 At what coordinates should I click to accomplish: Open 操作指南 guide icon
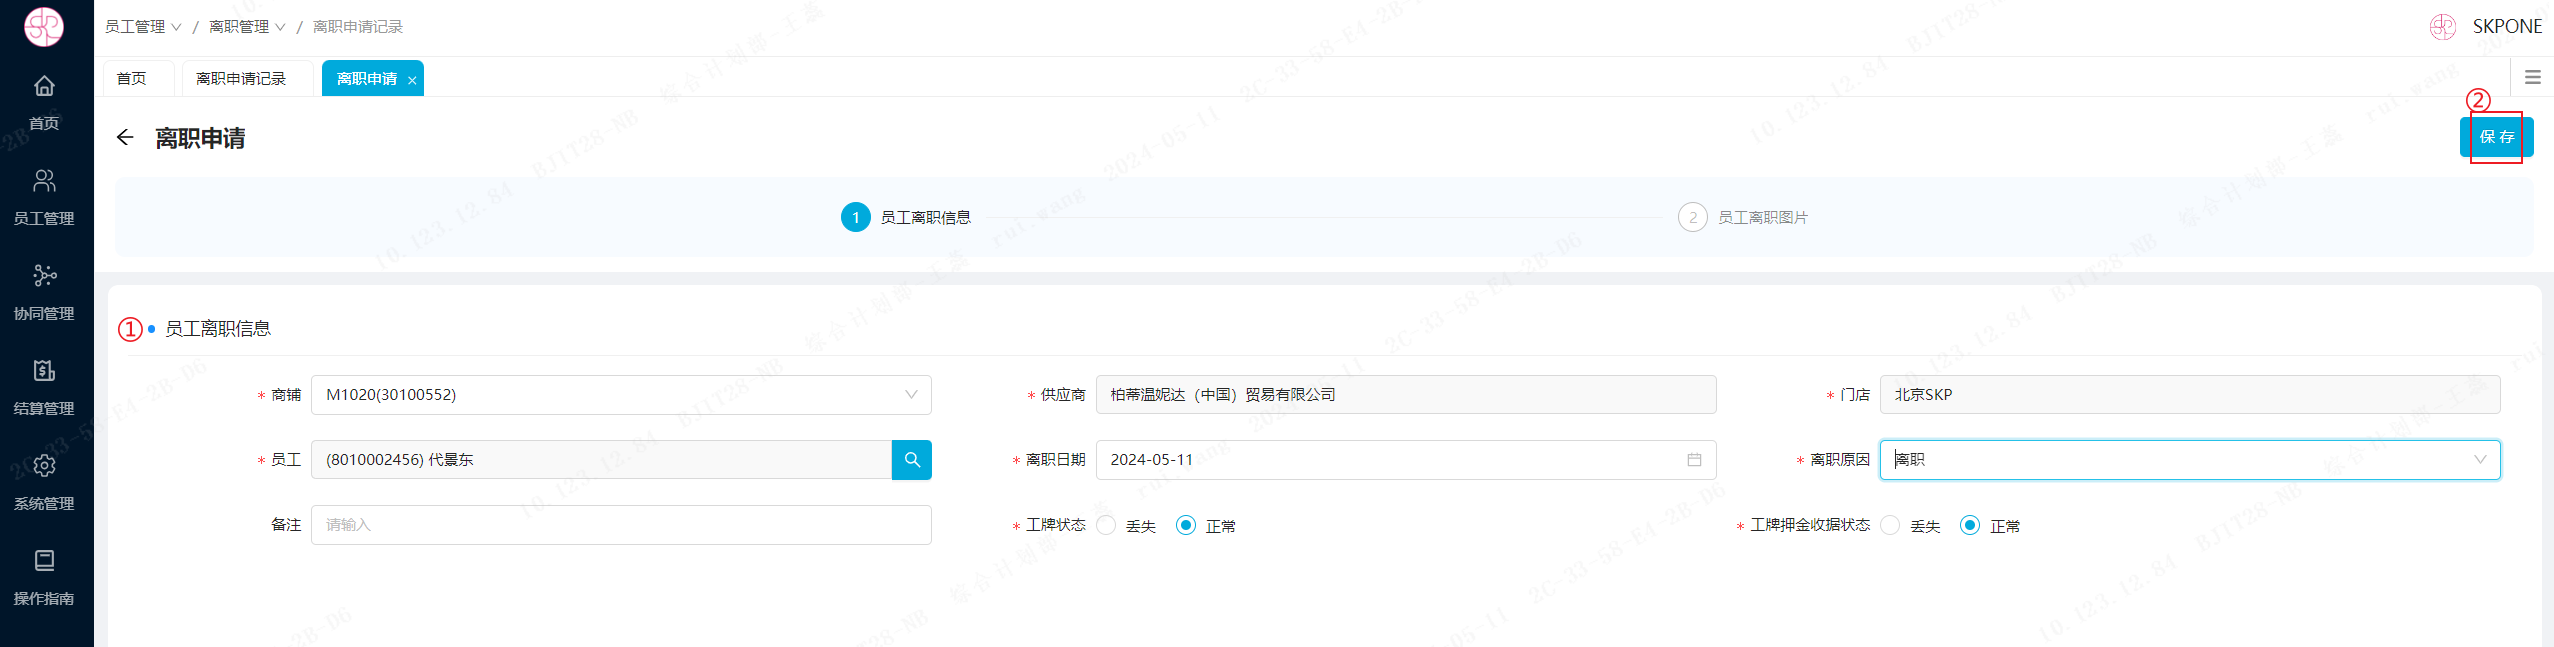[44, 561]
